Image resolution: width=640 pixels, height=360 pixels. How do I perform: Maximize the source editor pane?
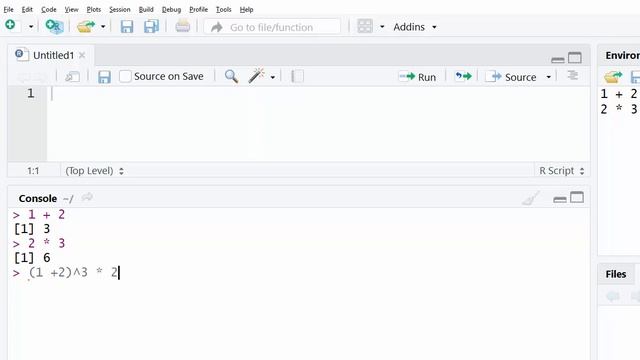tap(575, 58)
